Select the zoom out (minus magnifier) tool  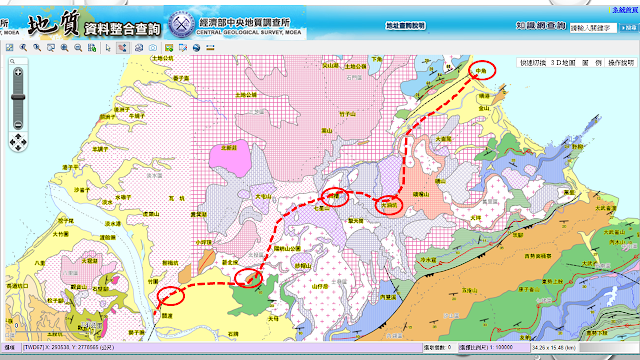[78, 48]
